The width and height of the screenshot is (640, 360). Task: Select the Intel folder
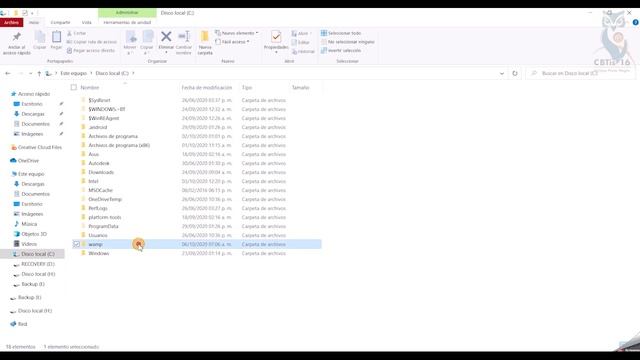(x=93, y=181)
